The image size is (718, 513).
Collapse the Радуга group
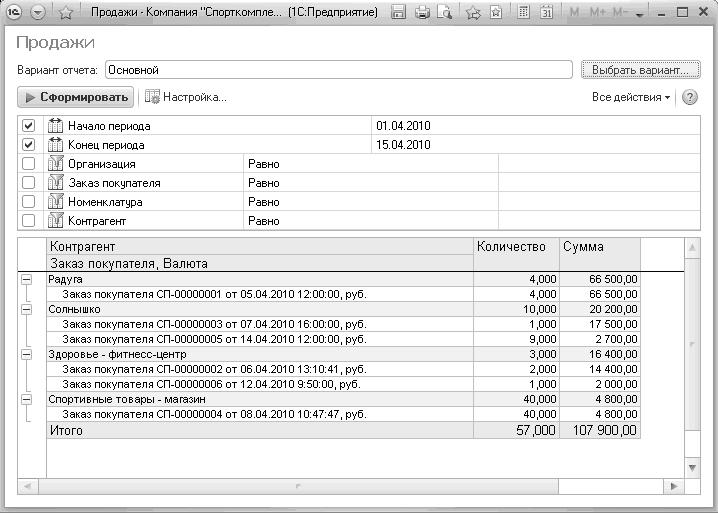(27, 279)
